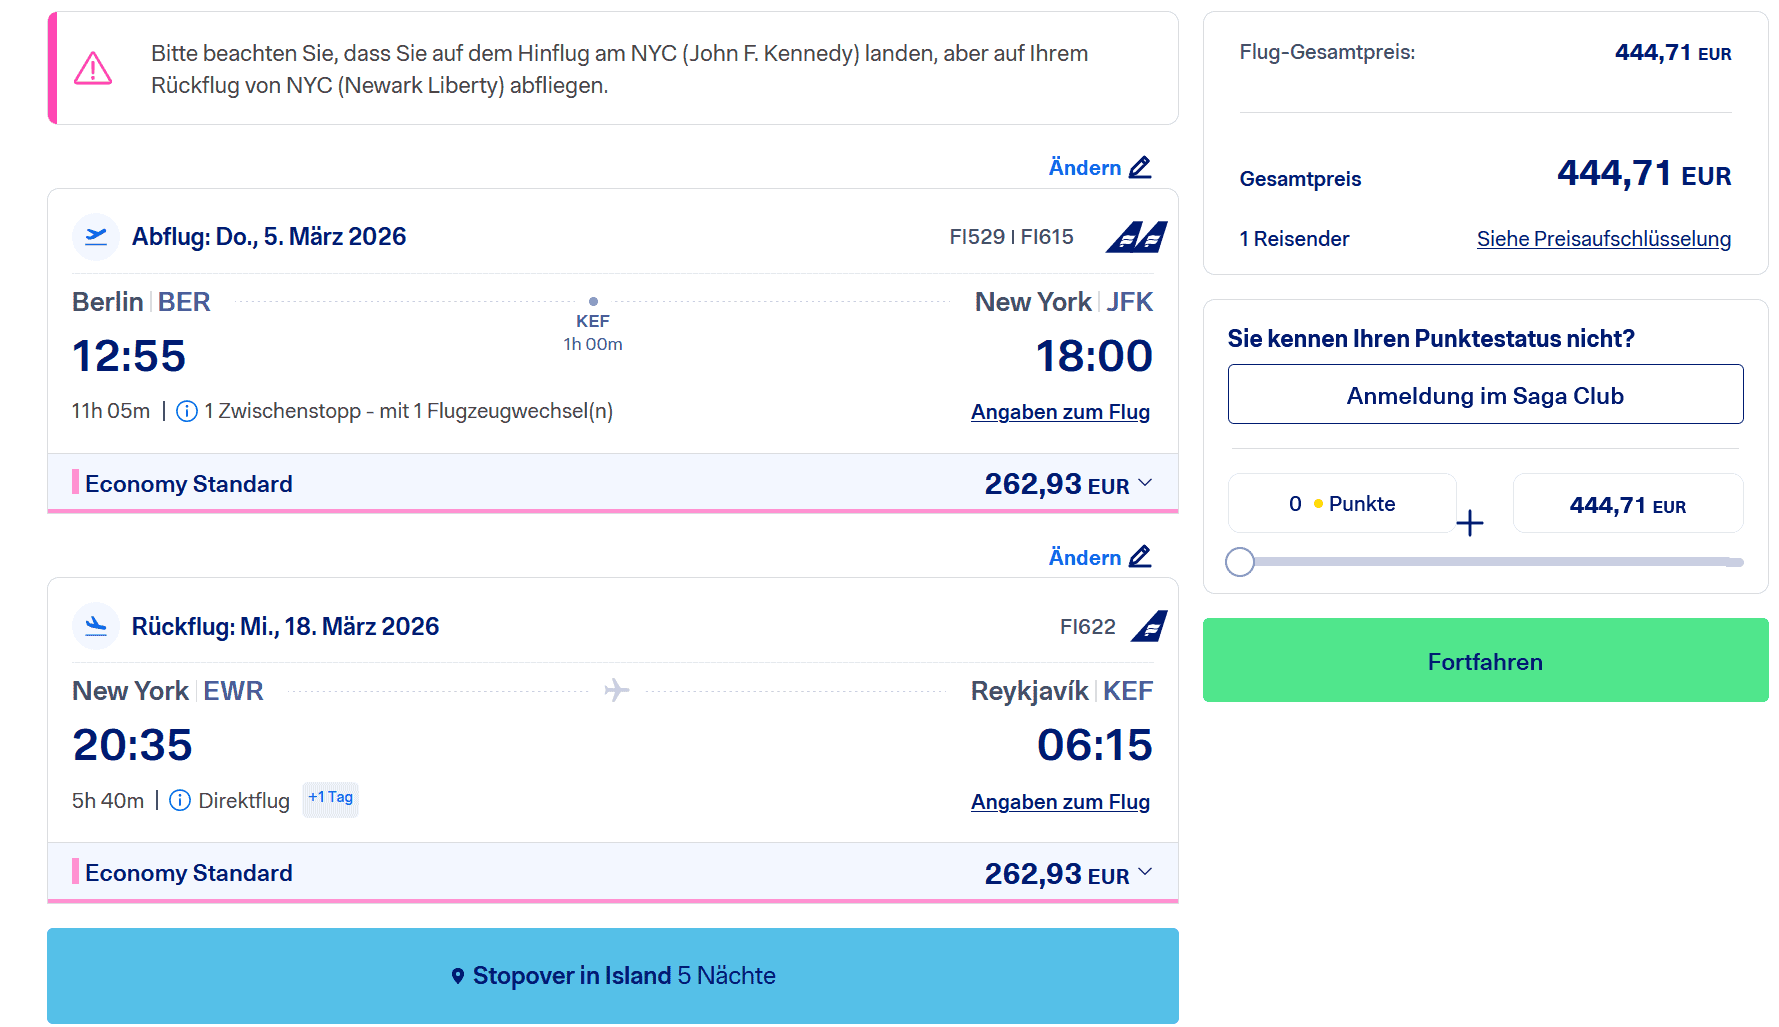This screenshot has width=1779, height=1027.
Task: Click the 0 Punkte field
Action: coord(1341,504)
